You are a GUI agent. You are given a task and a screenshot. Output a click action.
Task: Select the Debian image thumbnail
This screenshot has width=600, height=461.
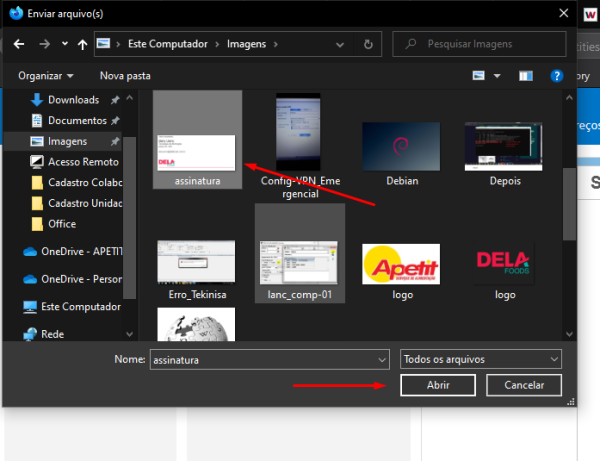click(402, 151)
